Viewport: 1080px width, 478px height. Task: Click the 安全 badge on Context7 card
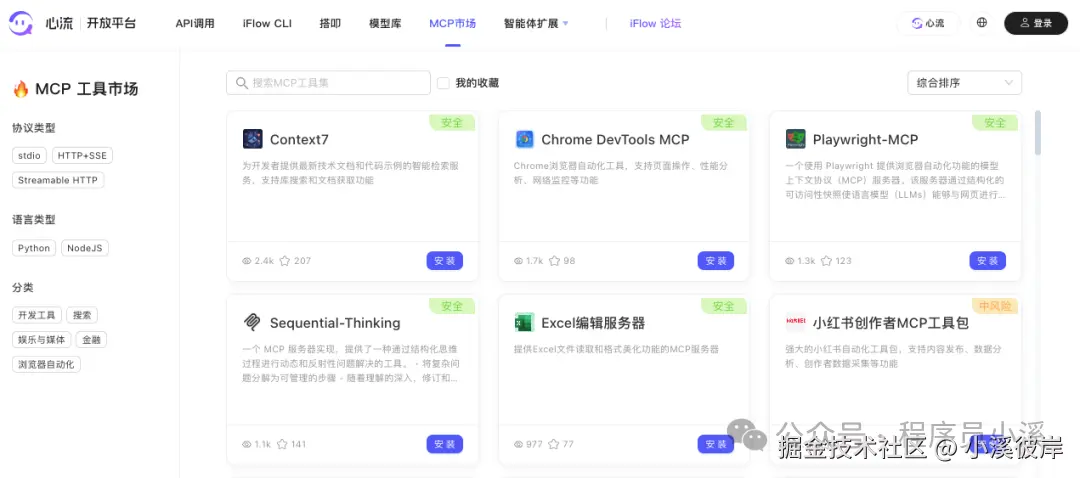click(x=453, y=123)
